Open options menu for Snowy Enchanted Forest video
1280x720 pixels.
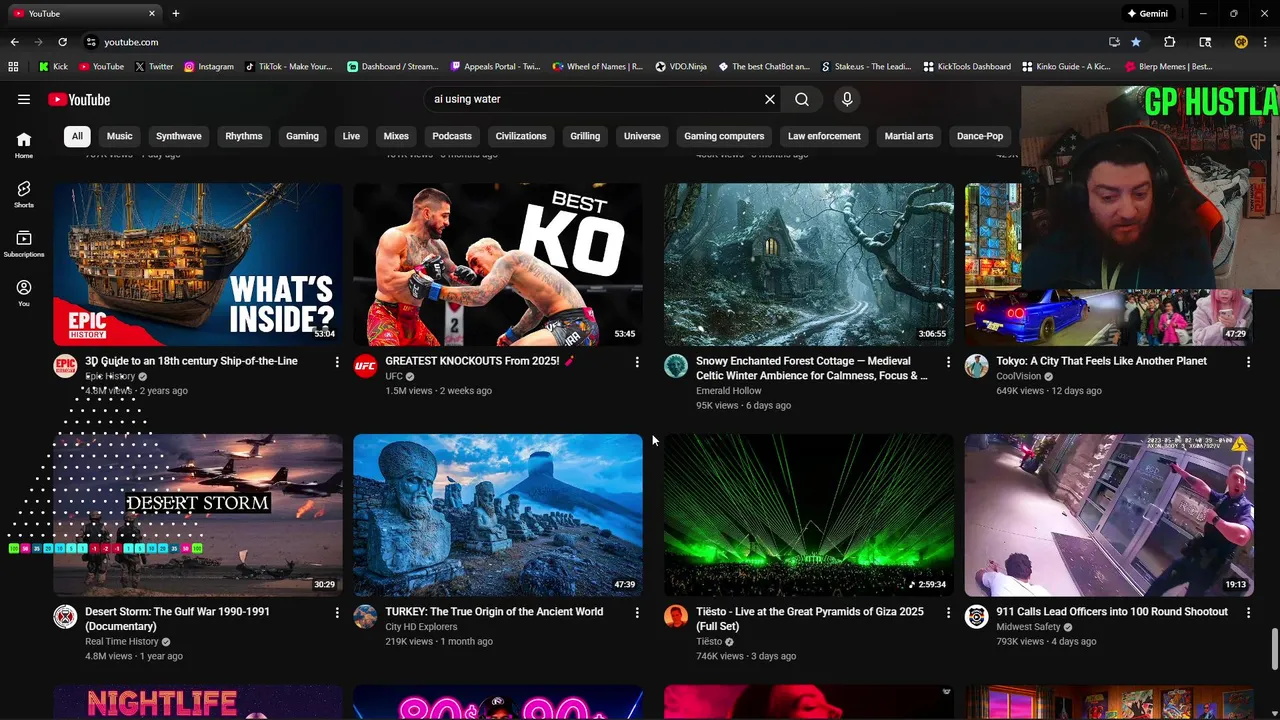[x=949, y=362]
